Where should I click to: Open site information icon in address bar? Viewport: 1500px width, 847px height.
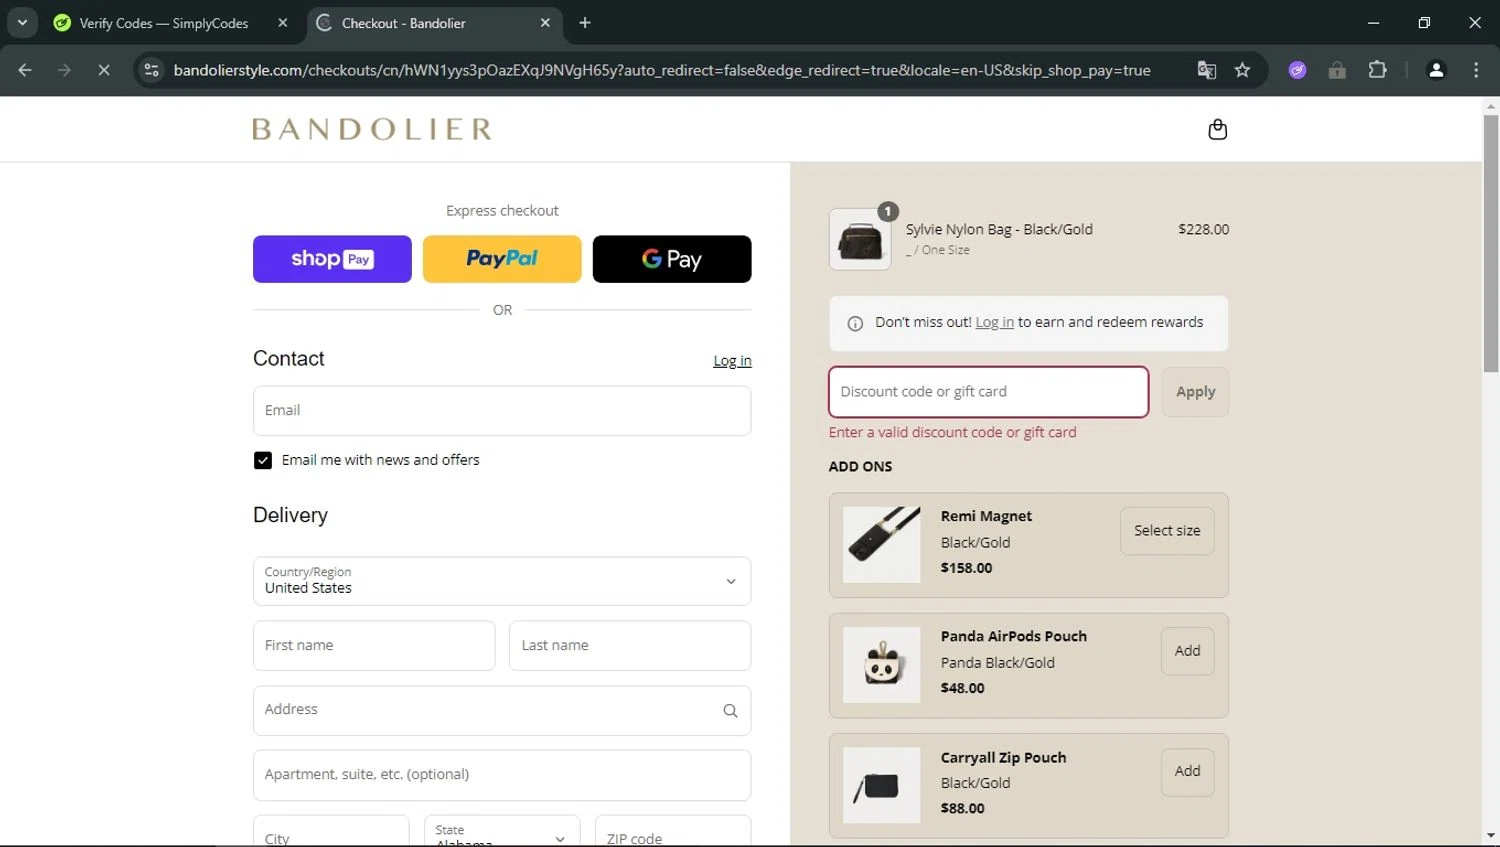click(151, 70)
